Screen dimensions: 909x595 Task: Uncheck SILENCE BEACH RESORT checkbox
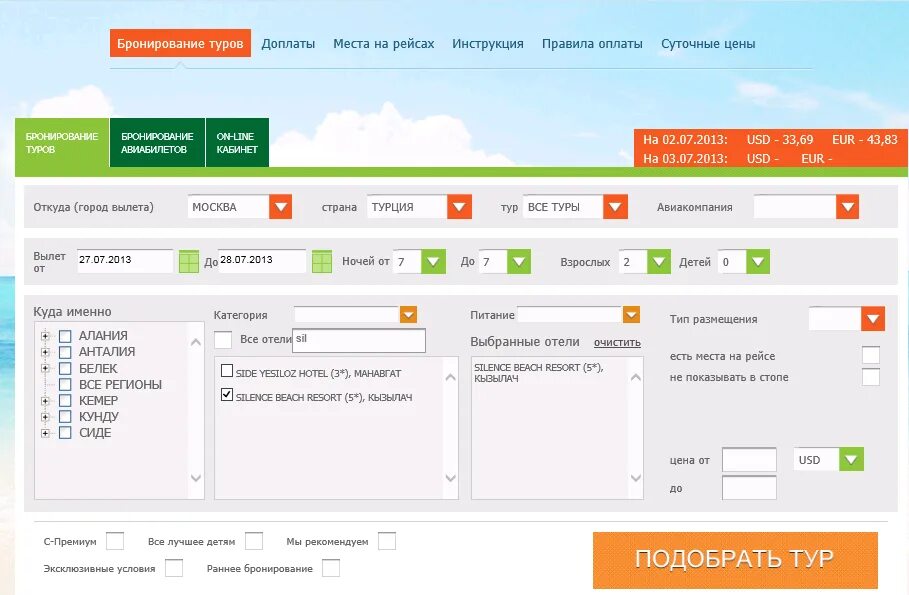point(227,394)
